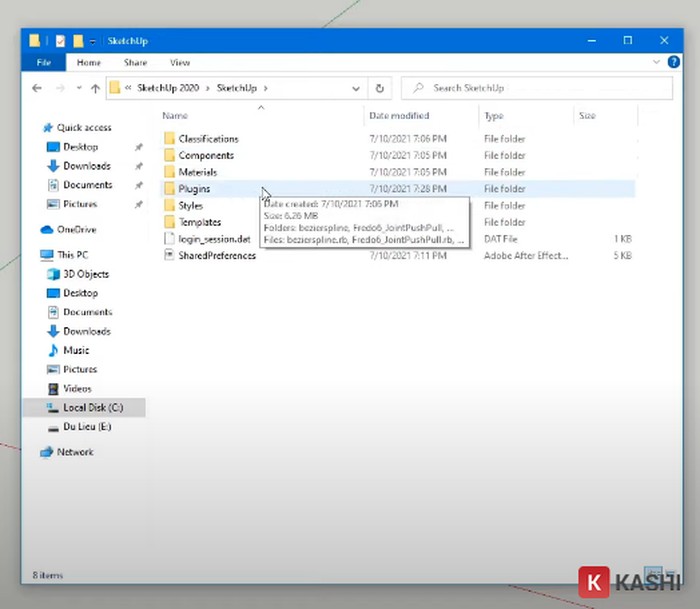This screenshot has height=609, width=700.
Task: Open Downloads under This PC
Action: (x=87, y=331)
